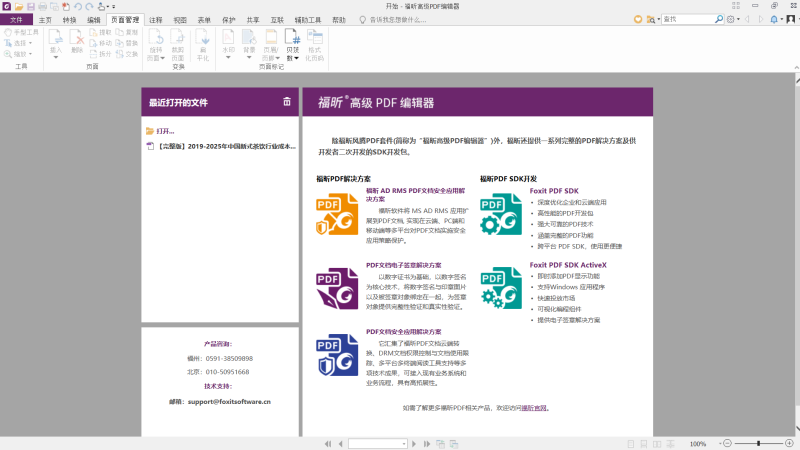This screenshot has height=450, width=800.
Task: Click the Split document (拆分) button
Action: pos(100,54)
